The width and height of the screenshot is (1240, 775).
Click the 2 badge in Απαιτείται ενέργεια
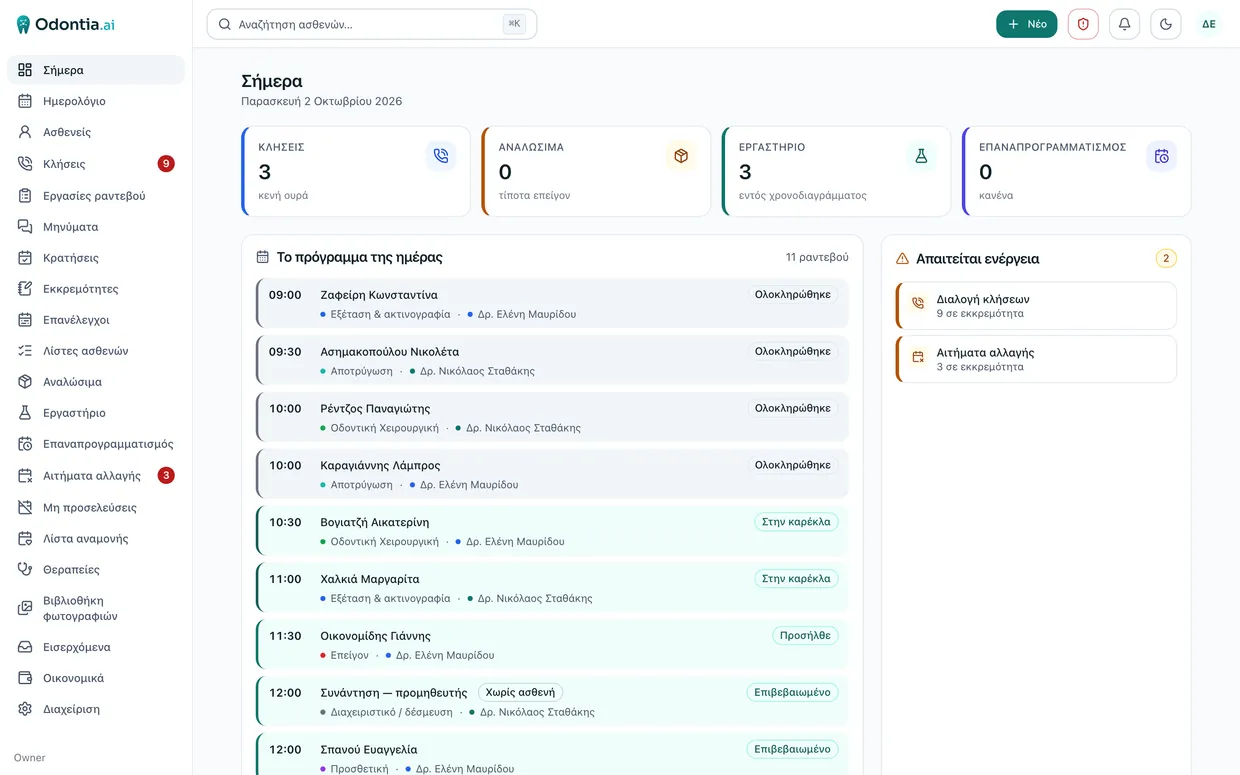point(1166,258)
